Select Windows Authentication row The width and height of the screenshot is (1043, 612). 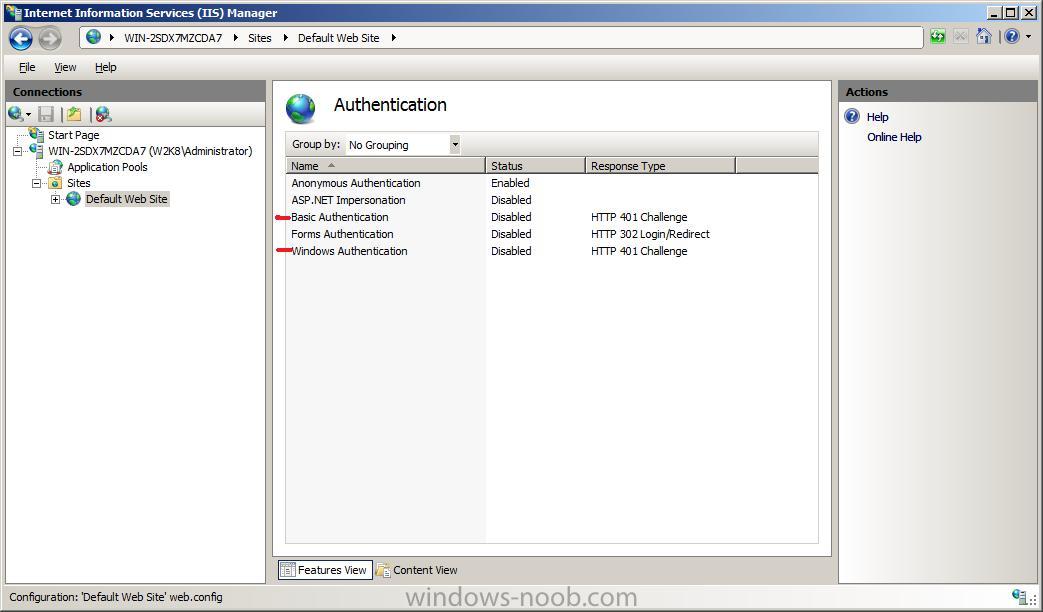tap(552, 251)
